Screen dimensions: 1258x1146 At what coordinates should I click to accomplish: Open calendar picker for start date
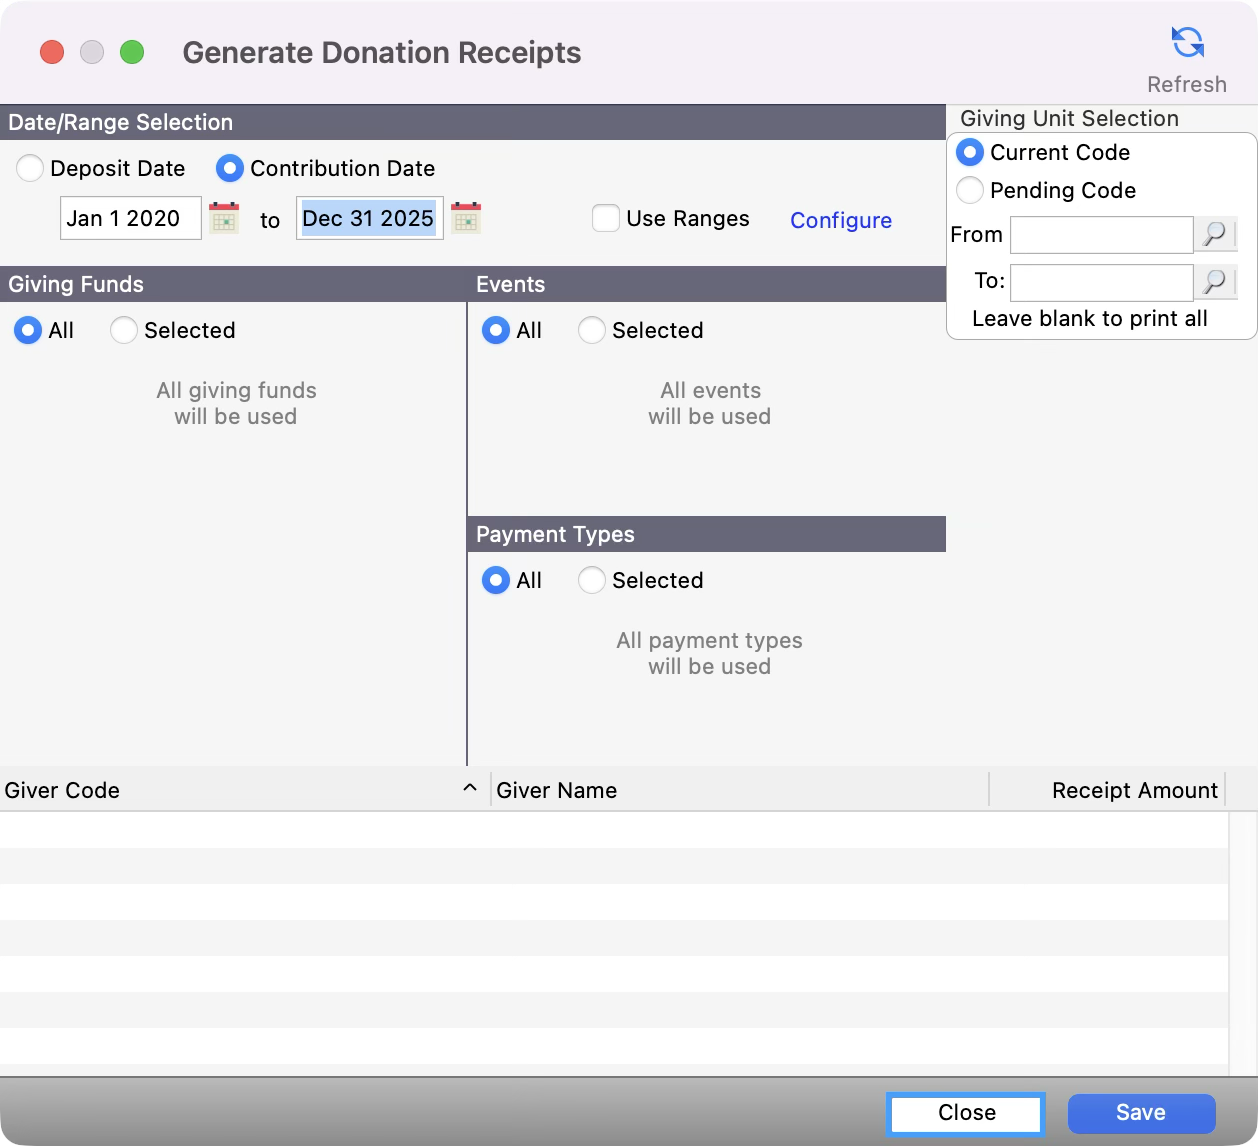[224, 218]
